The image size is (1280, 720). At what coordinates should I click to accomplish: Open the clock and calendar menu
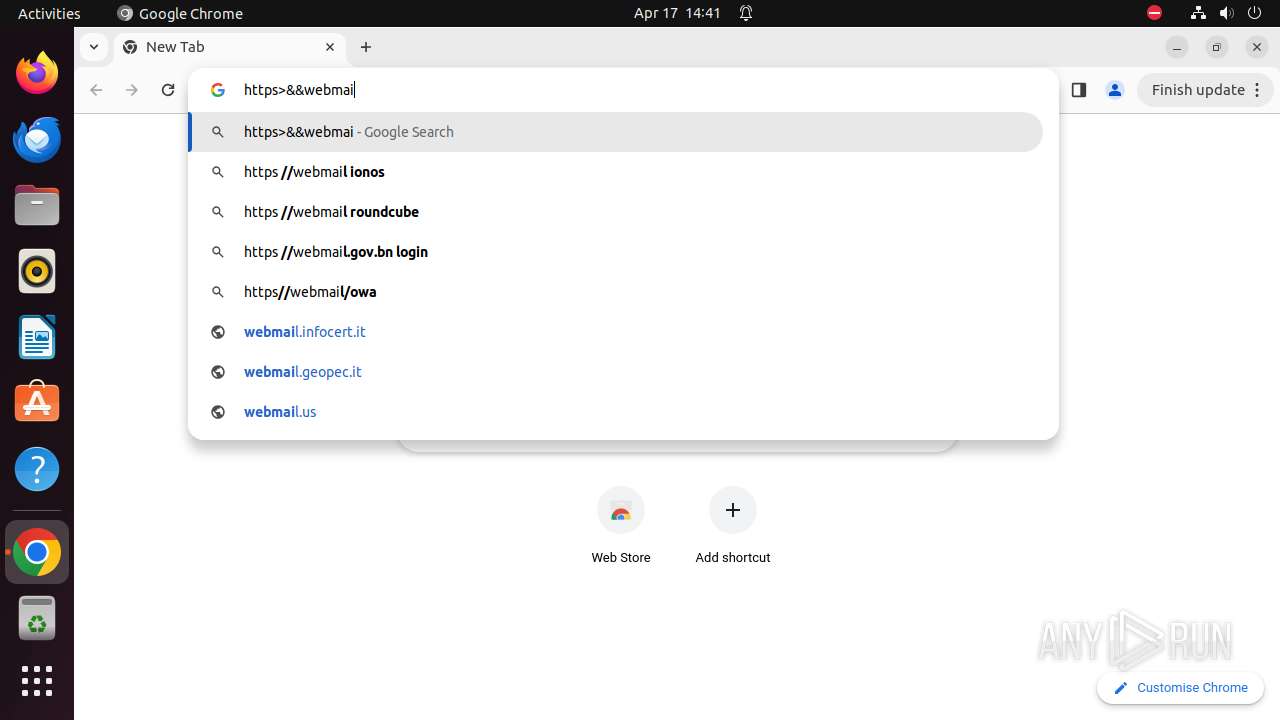pyautogui.click(x=677, y=13)
